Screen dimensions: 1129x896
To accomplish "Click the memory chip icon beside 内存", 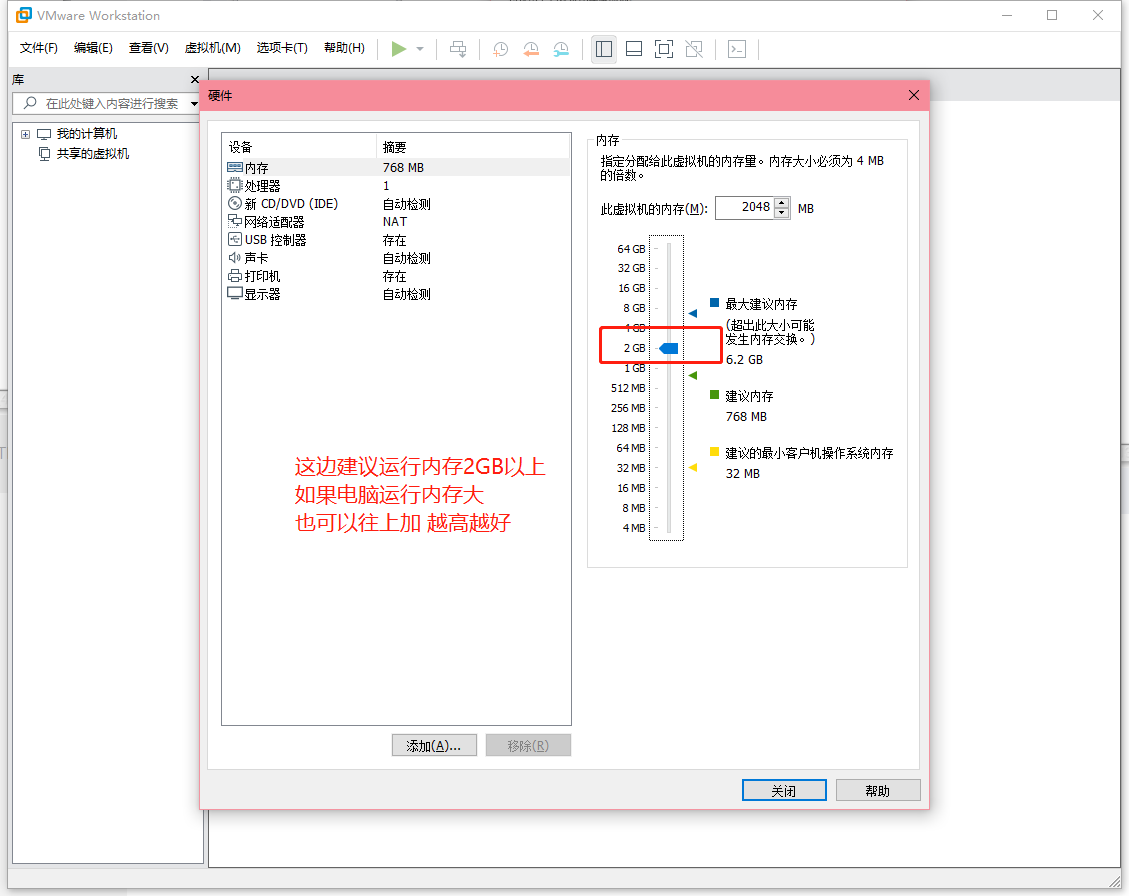I will [x=235, y=167].
